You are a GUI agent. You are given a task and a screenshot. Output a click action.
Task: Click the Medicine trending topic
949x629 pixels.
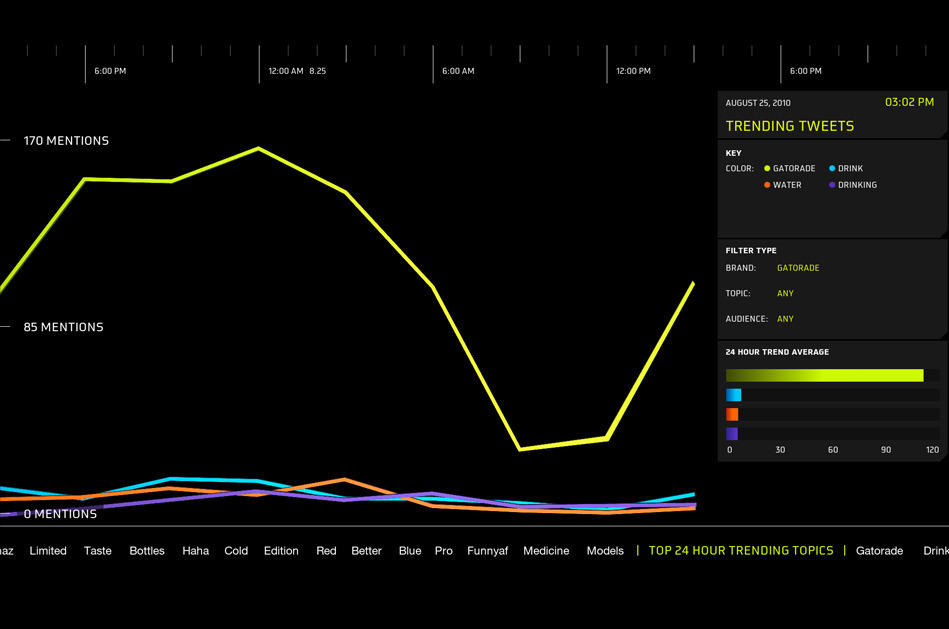coord(546,551)
